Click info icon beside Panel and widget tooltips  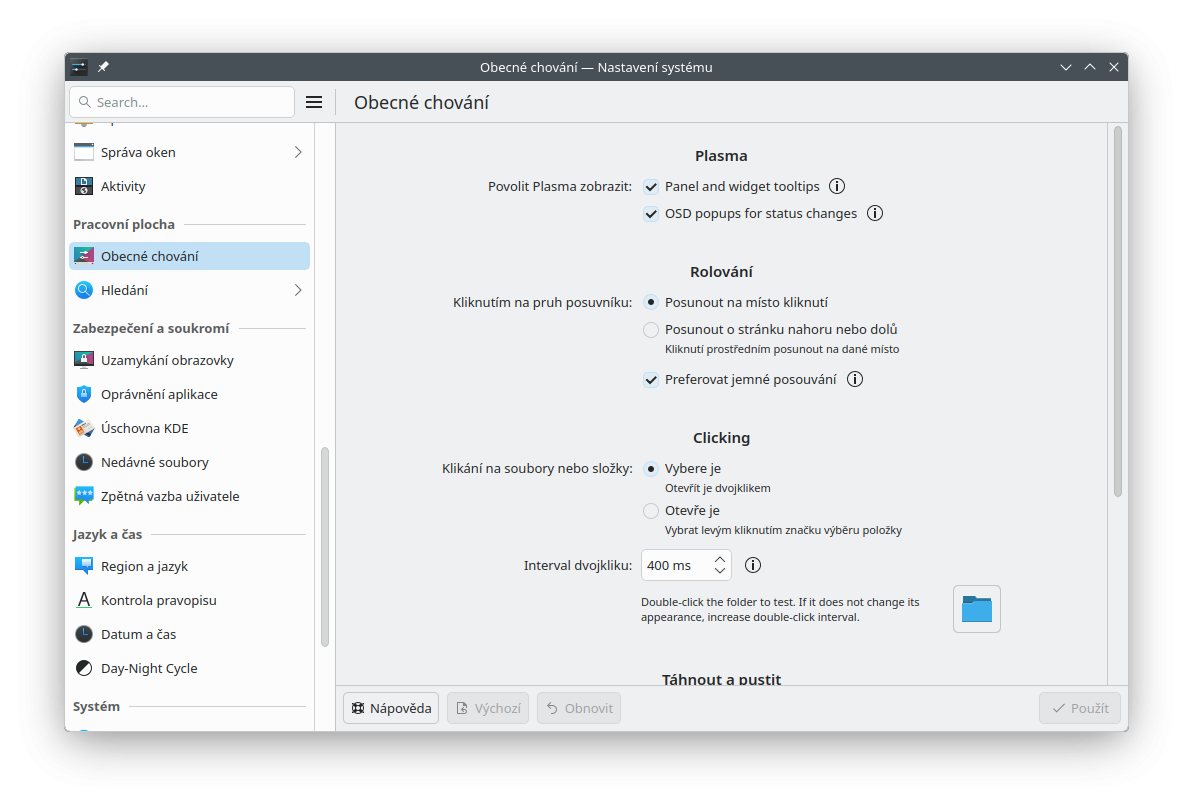click(838, 186)
